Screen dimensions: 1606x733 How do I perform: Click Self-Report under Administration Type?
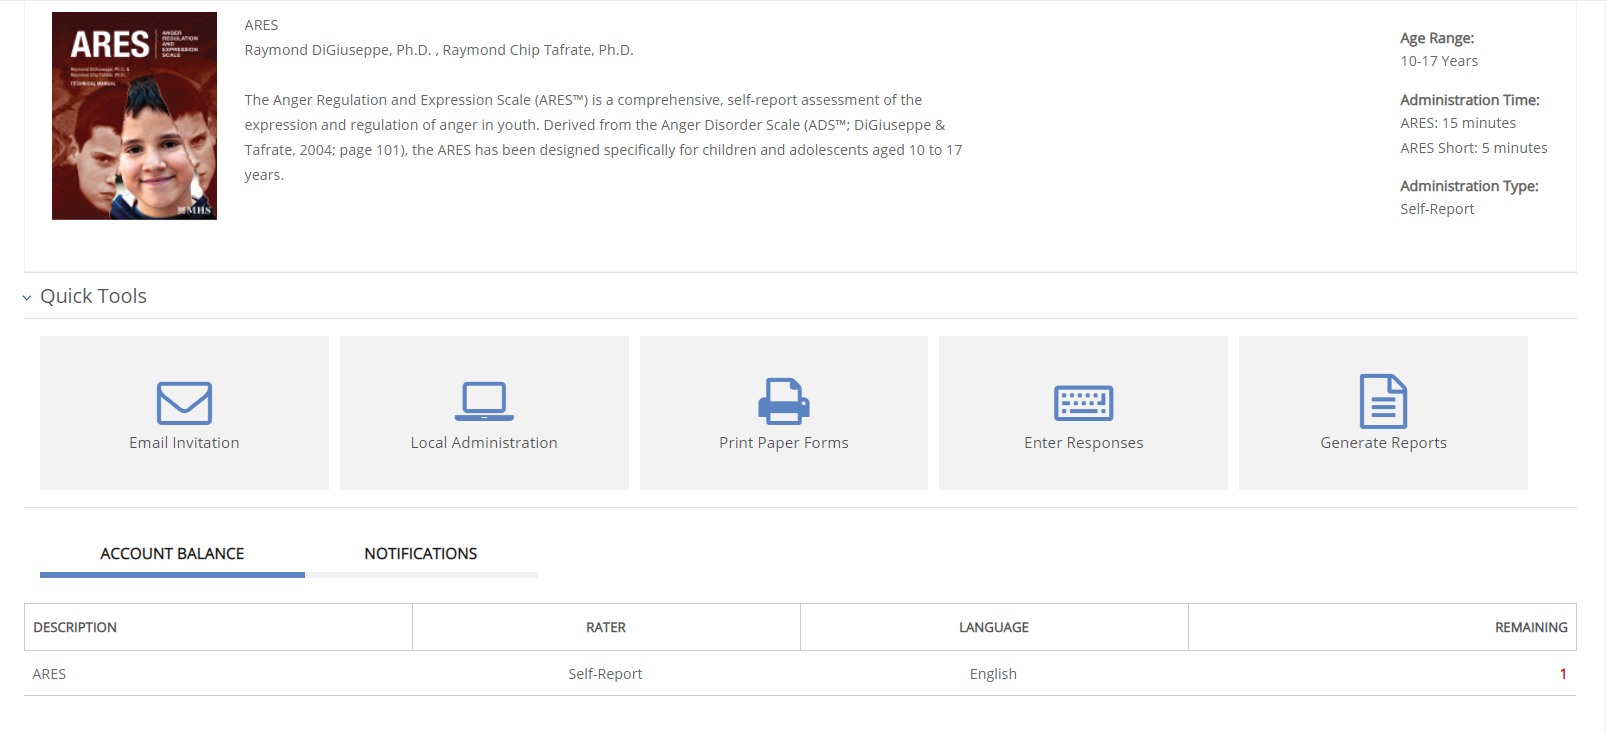(1437, 209)
